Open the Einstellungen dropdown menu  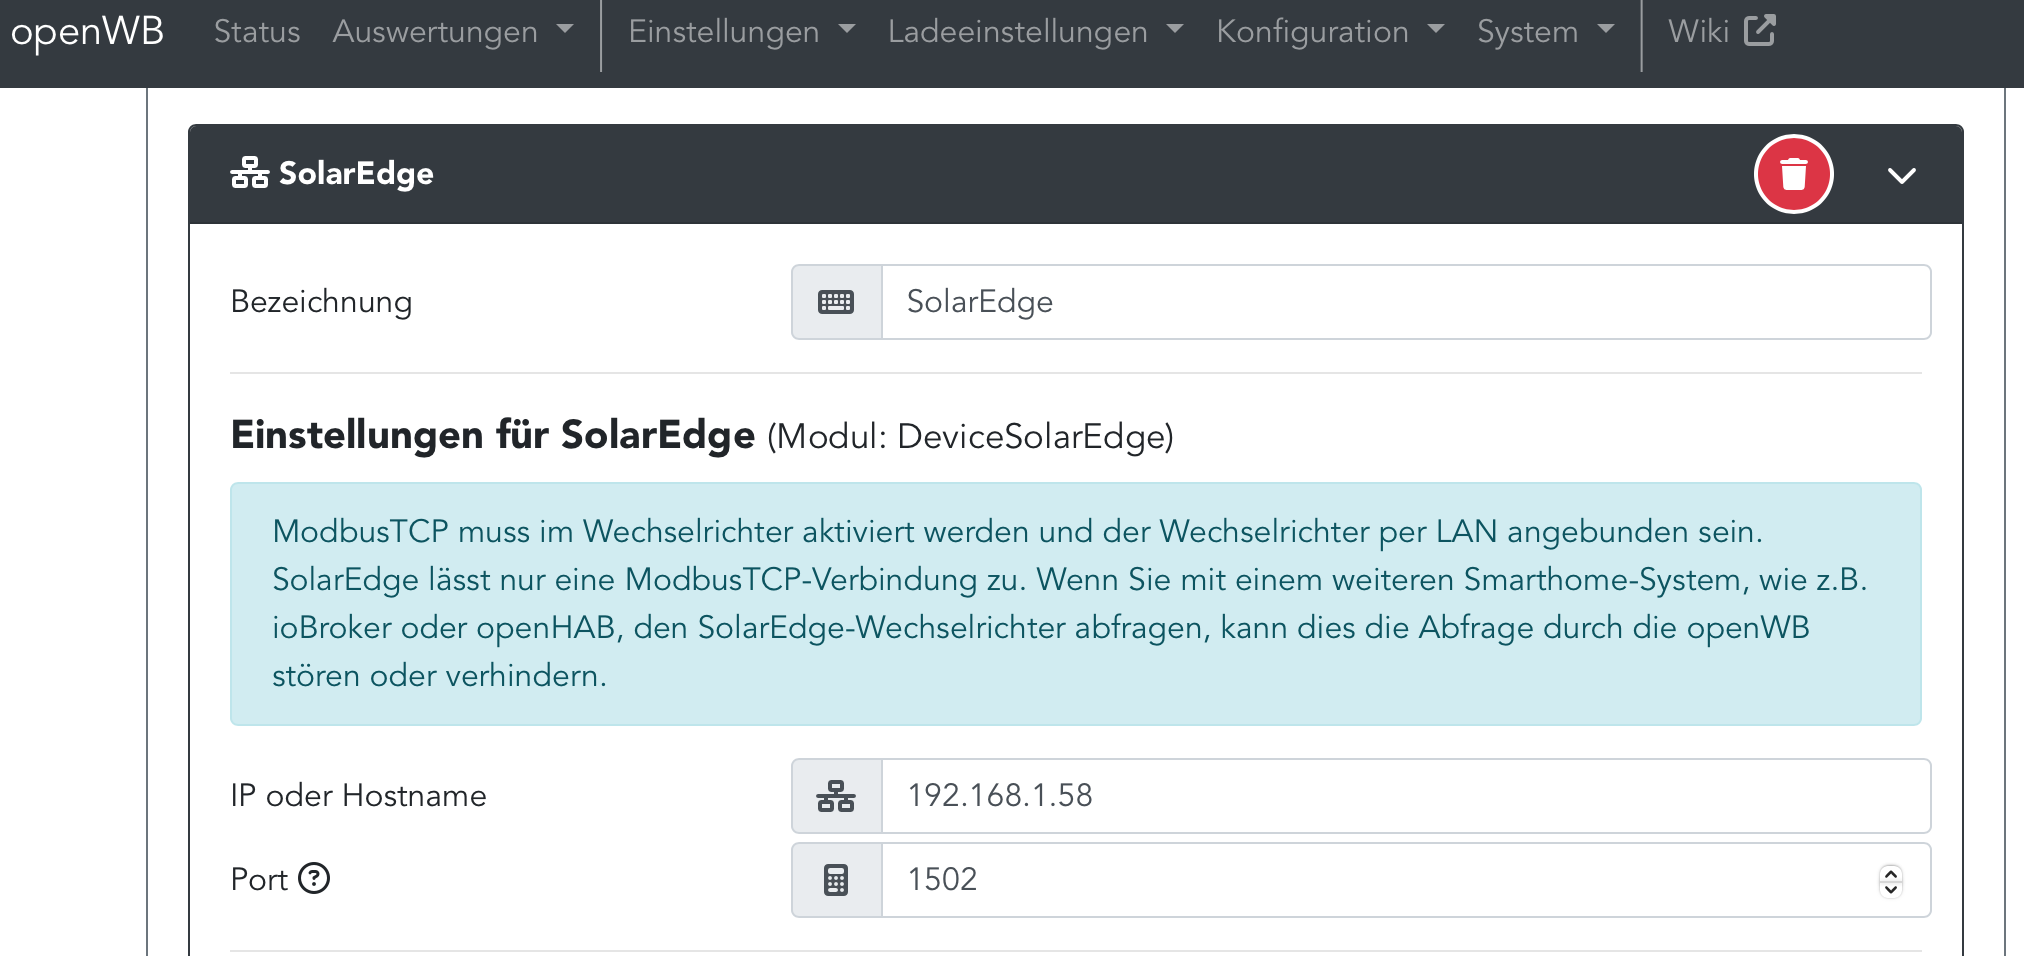pyautogui.click(x=742, y=32)
